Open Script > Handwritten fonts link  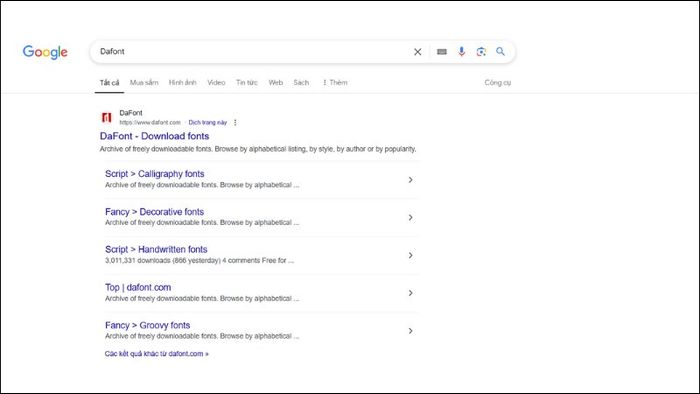pyautogui.click(x=156, y=249)
